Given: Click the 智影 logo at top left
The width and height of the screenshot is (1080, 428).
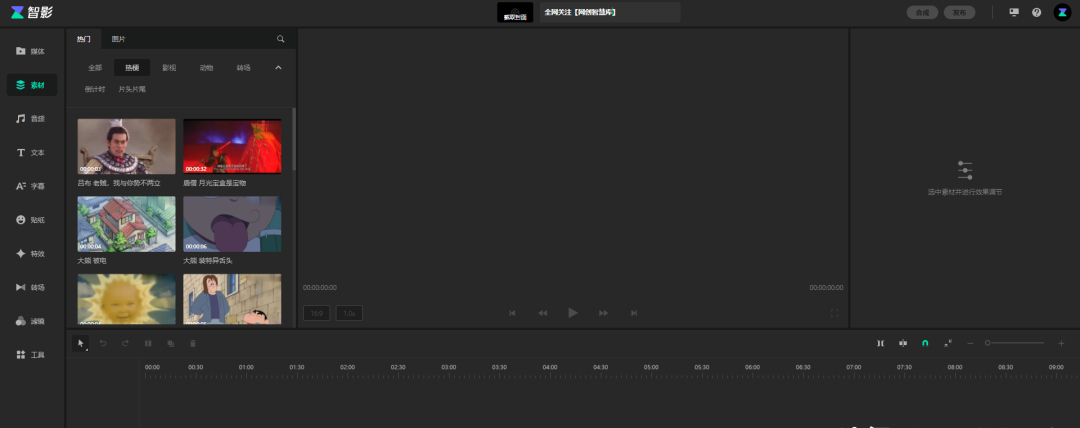Looking at the screenshot, I should click(32, 12).
